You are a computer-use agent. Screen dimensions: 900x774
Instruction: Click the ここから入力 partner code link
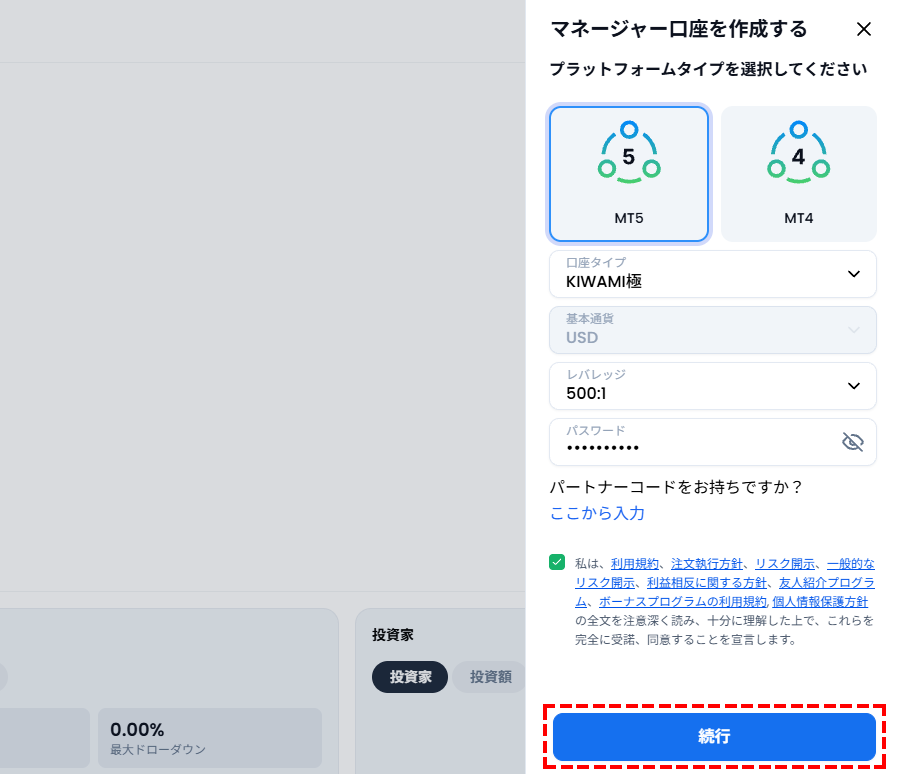597,513
